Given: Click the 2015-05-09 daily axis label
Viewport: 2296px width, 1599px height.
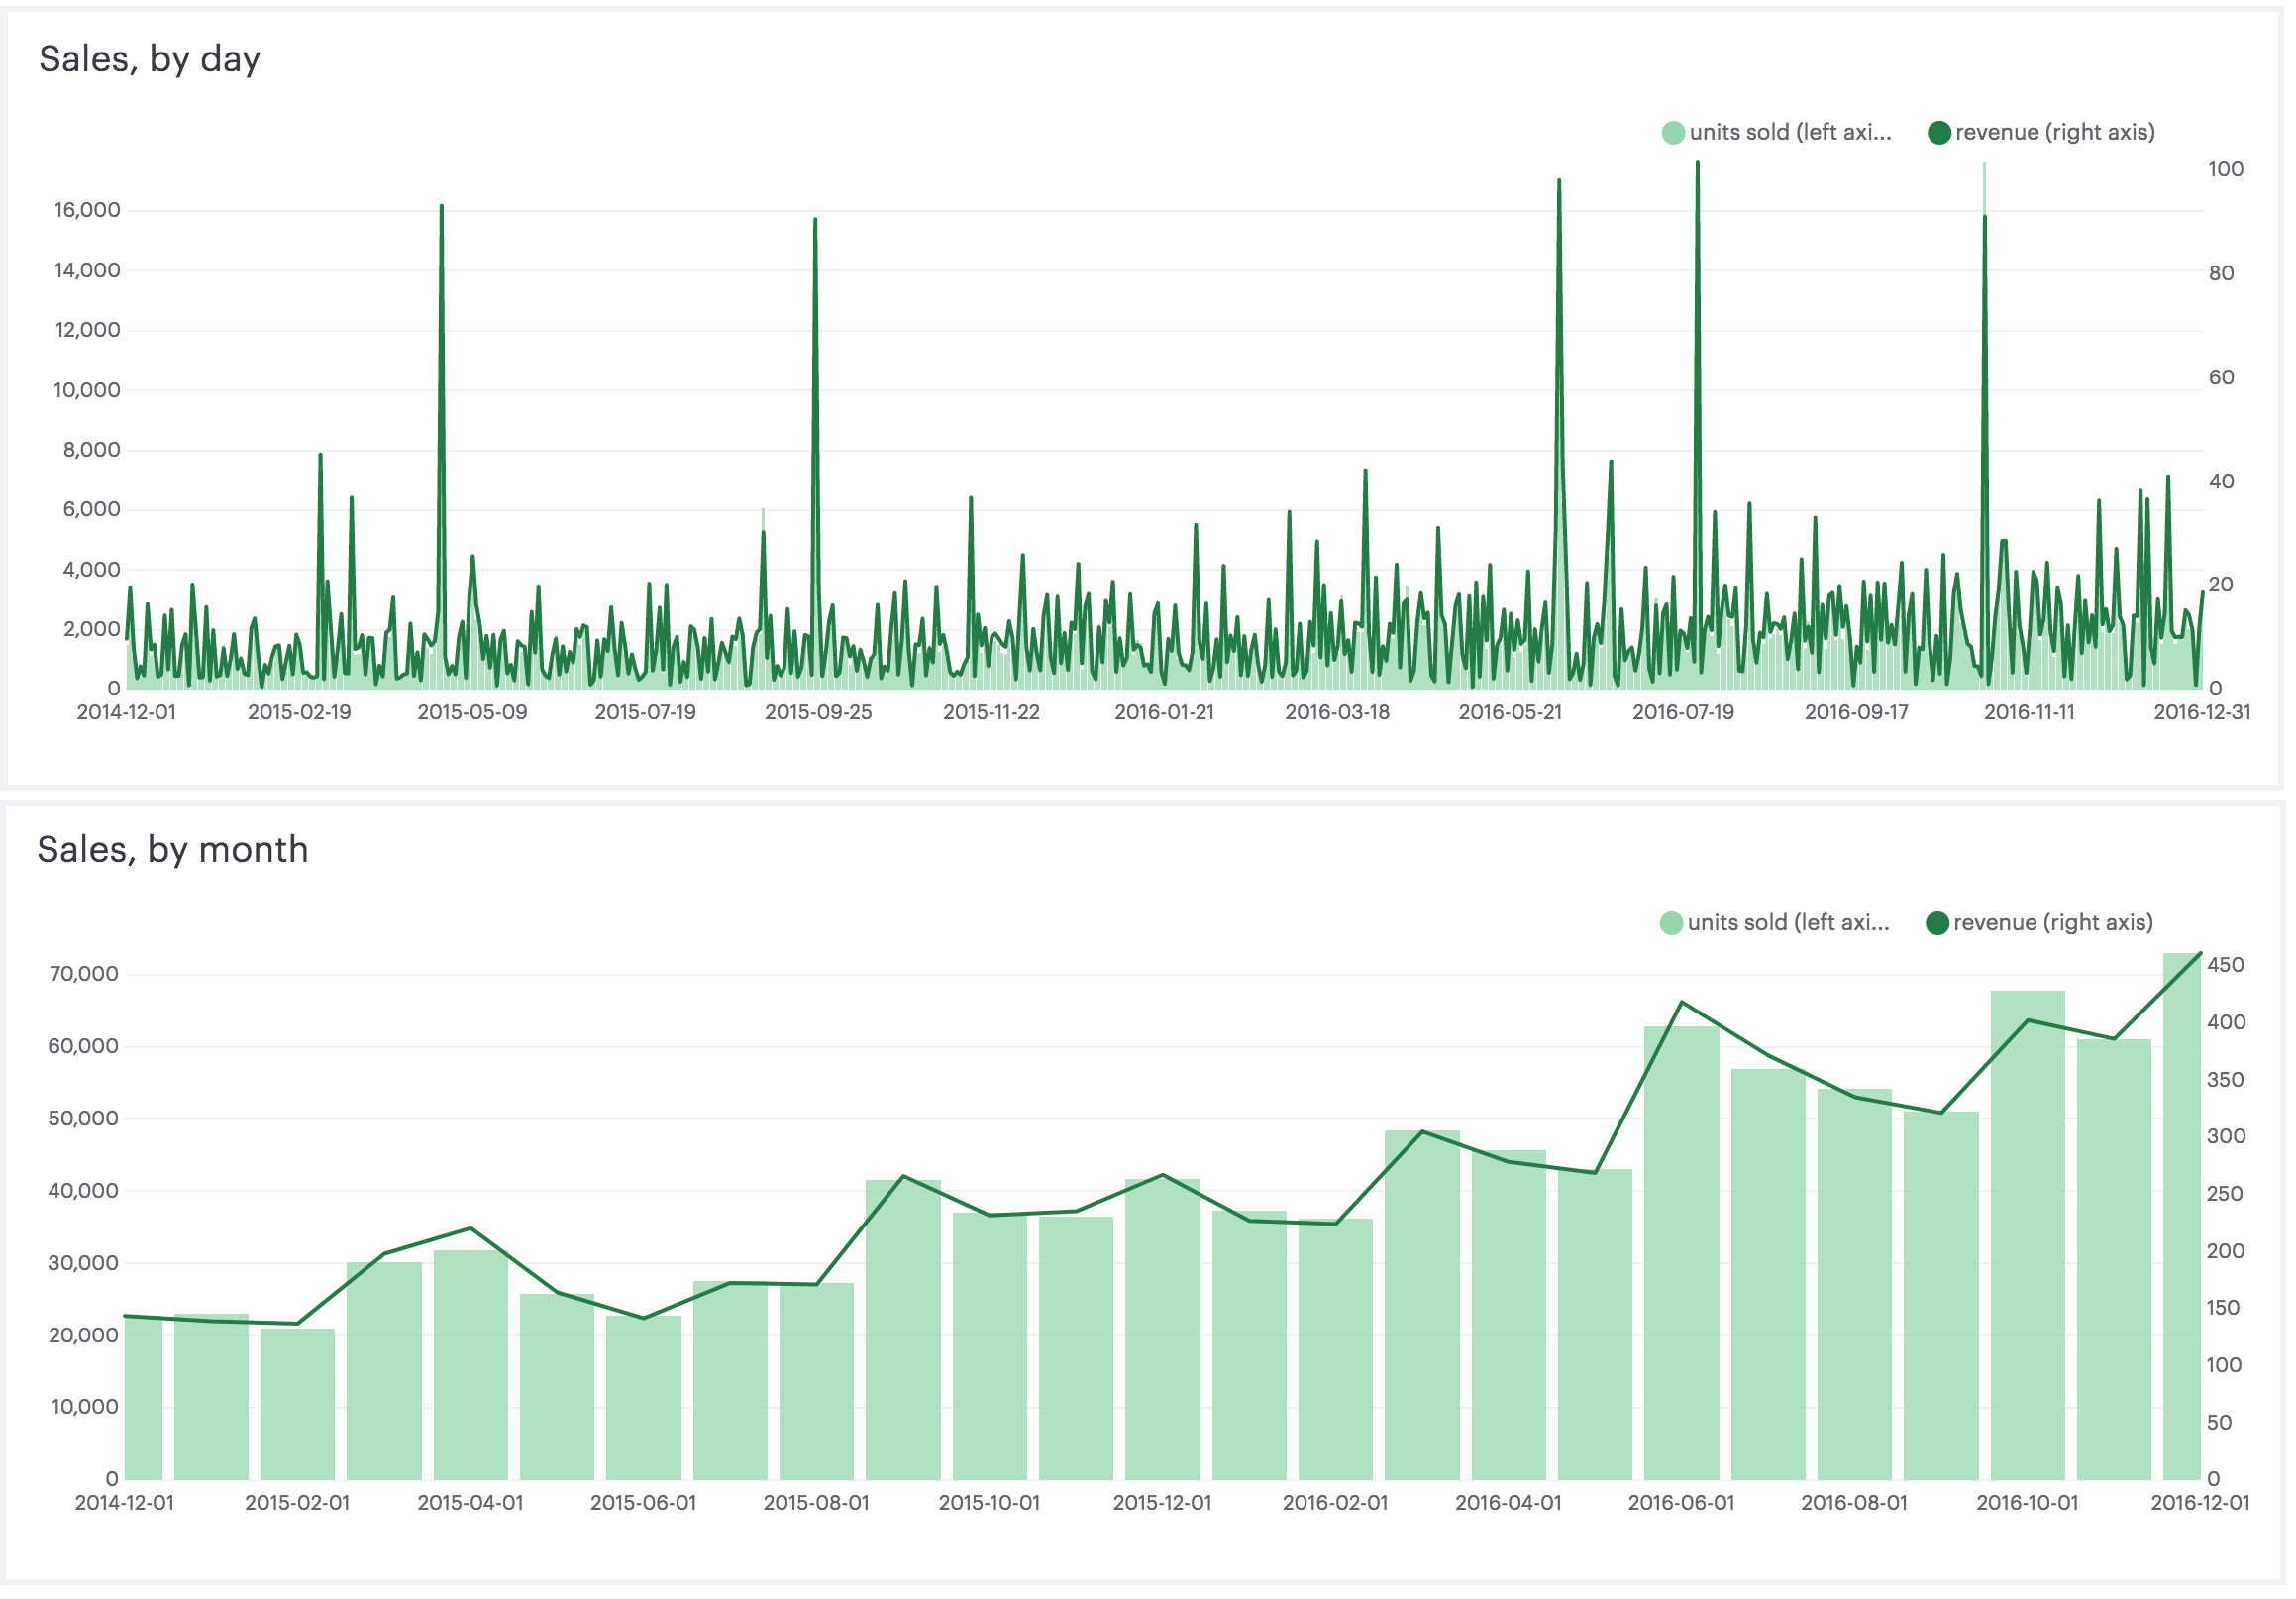Looking at the screenshot, I should 472,712.
